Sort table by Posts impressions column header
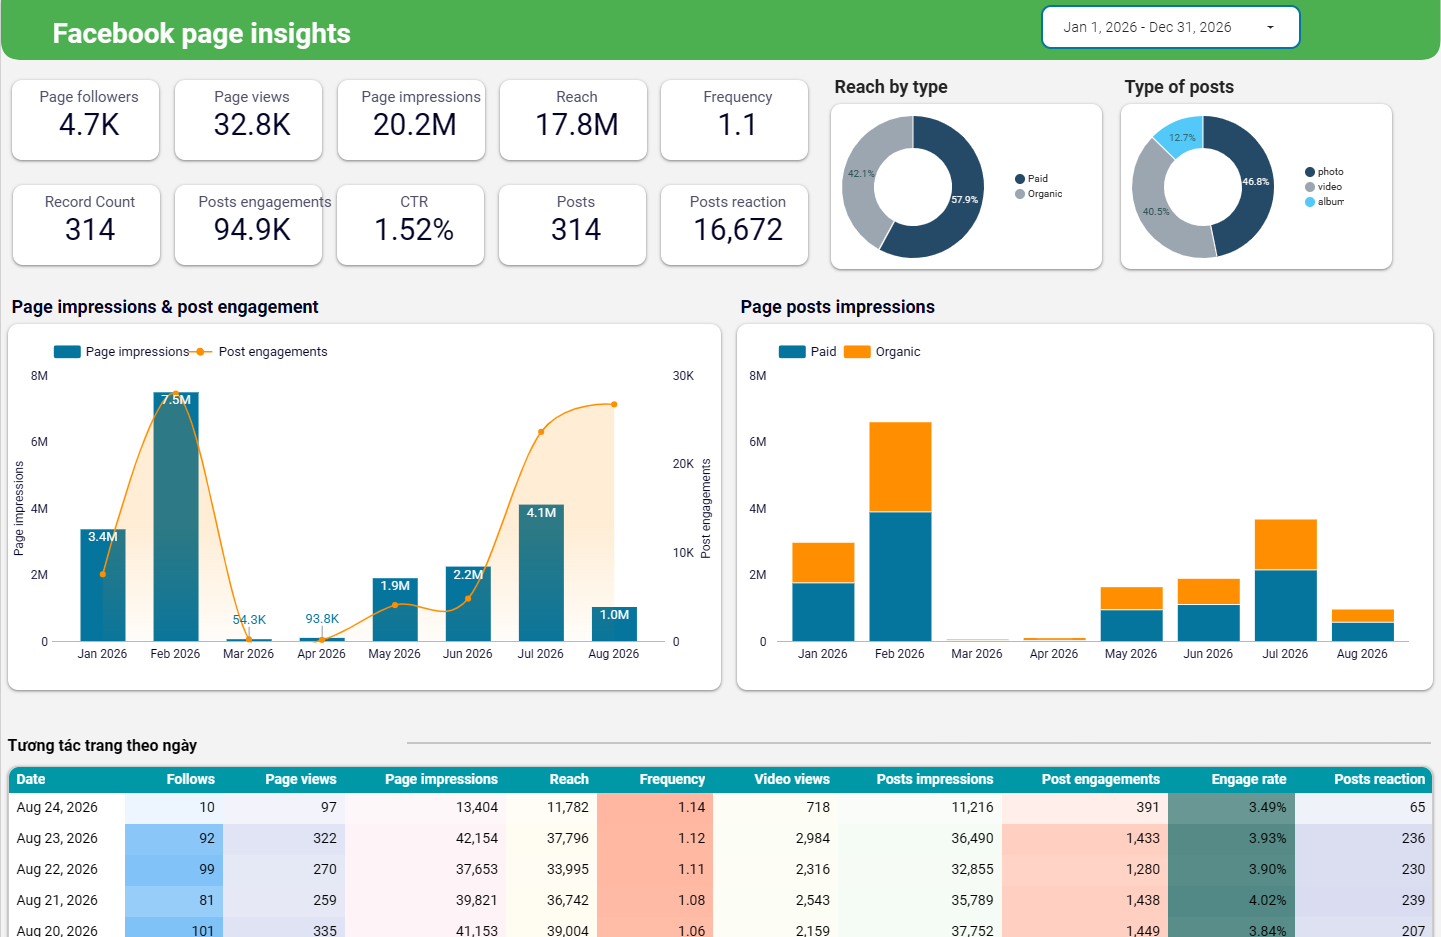The image size is (1441, 937). pos(935,779)
